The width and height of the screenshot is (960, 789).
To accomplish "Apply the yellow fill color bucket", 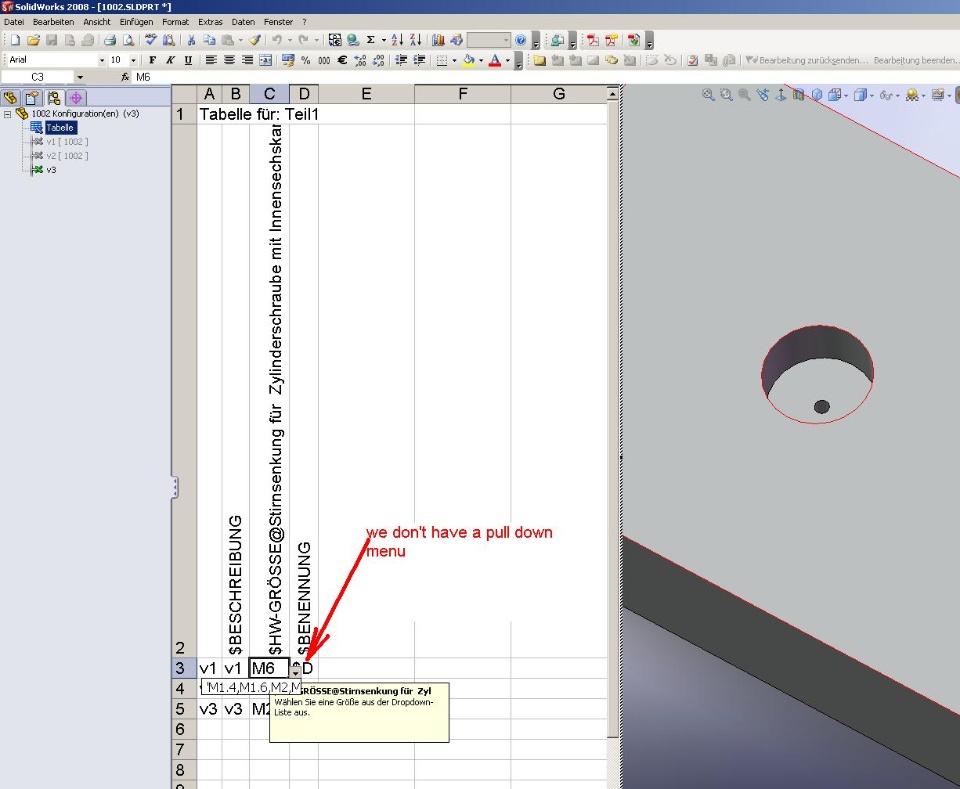I will 469,60.
